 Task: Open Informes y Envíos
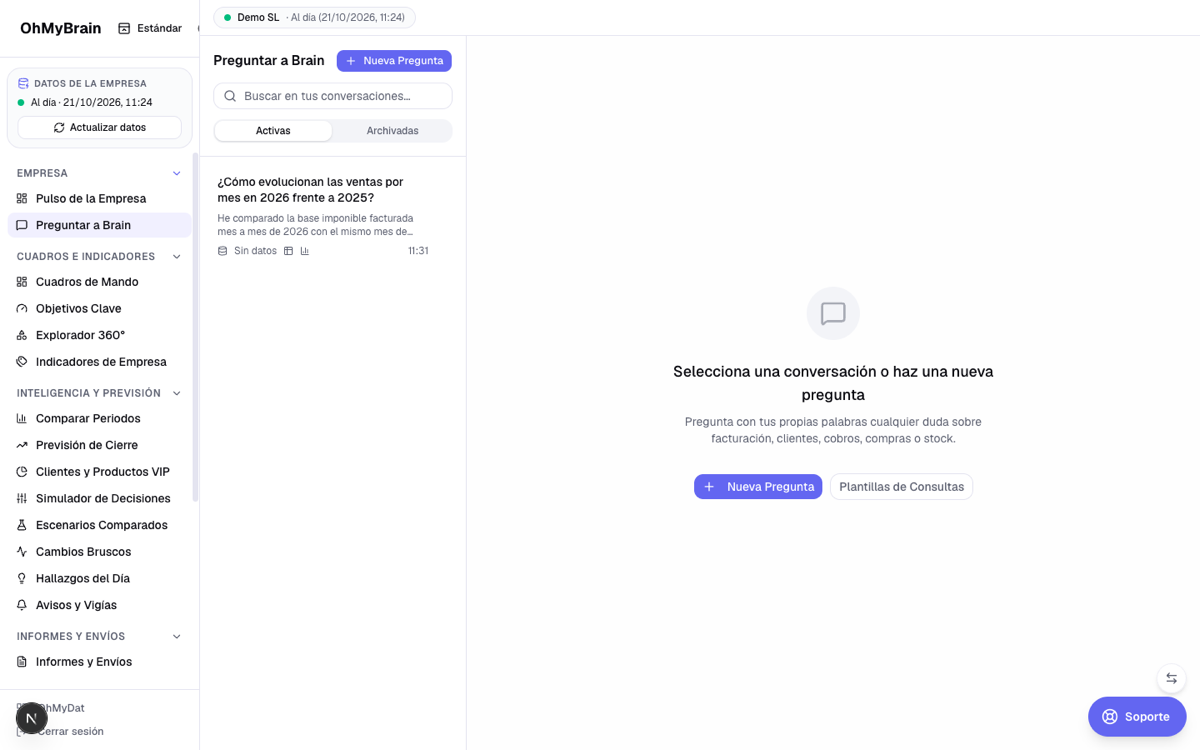point(99,662)
